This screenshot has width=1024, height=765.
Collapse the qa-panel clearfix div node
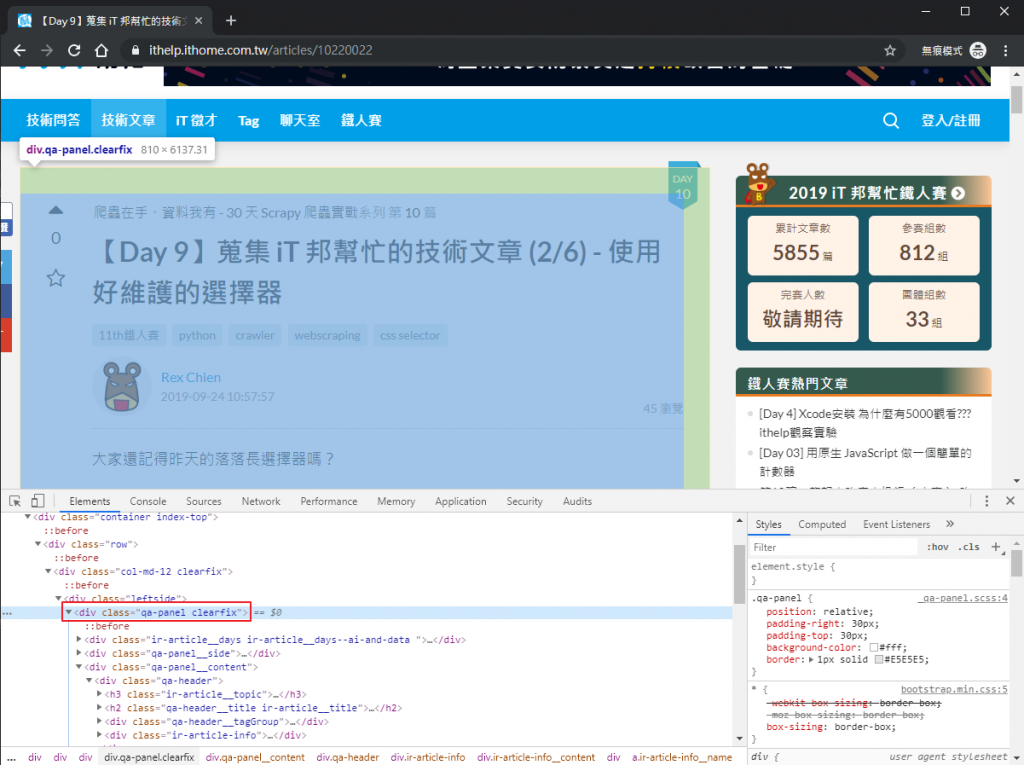[x=68, y=612]
